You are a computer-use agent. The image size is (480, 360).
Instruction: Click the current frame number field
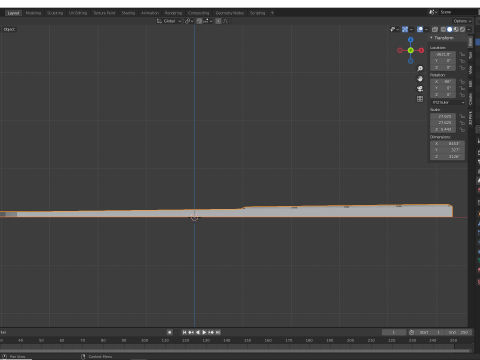394,332
